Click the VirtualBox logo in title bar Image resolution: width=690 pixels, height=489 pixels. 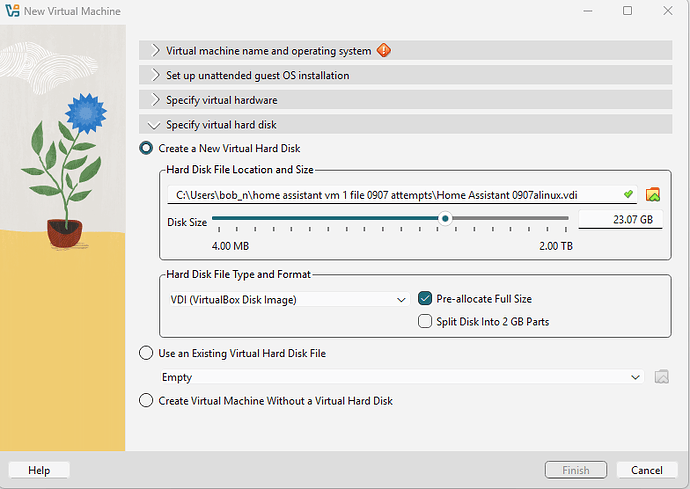12,11
